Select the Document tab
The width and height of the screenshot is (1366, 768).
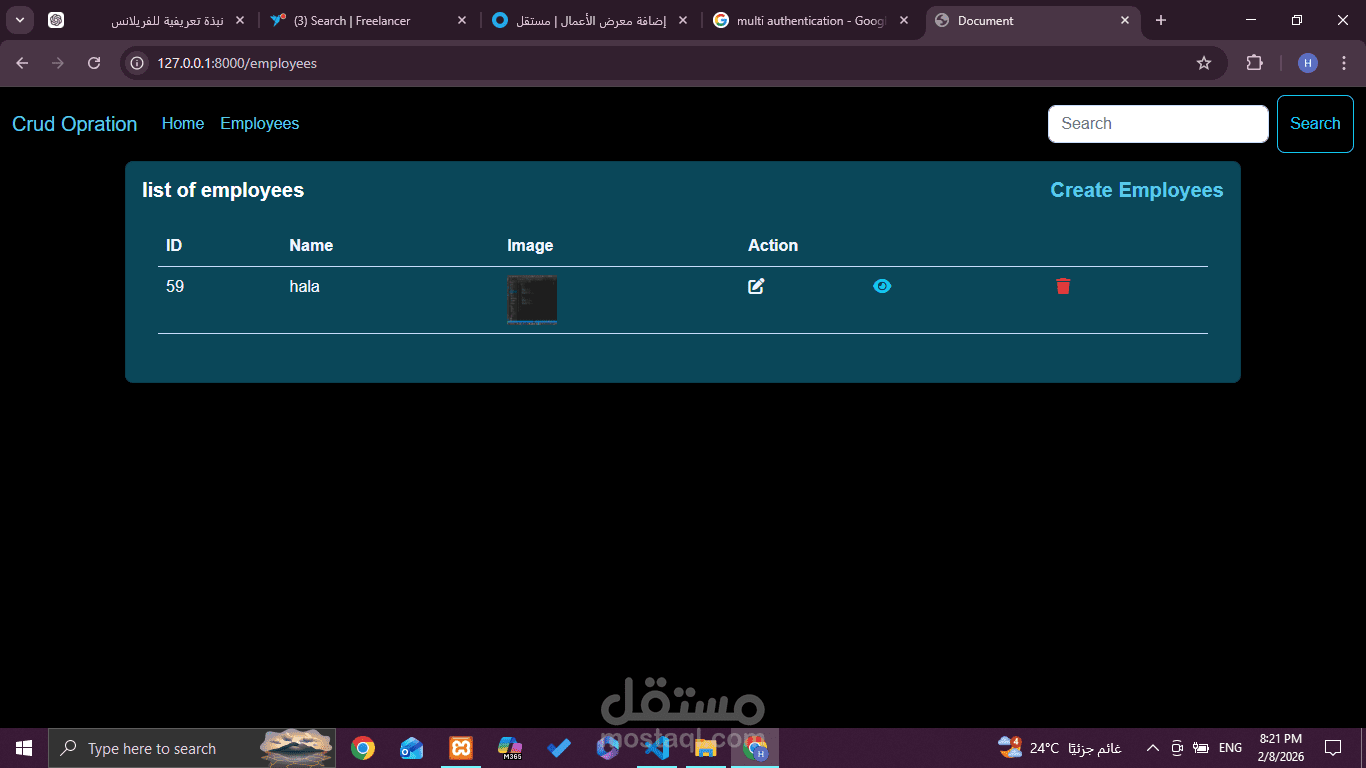(x=1032, y=21)
